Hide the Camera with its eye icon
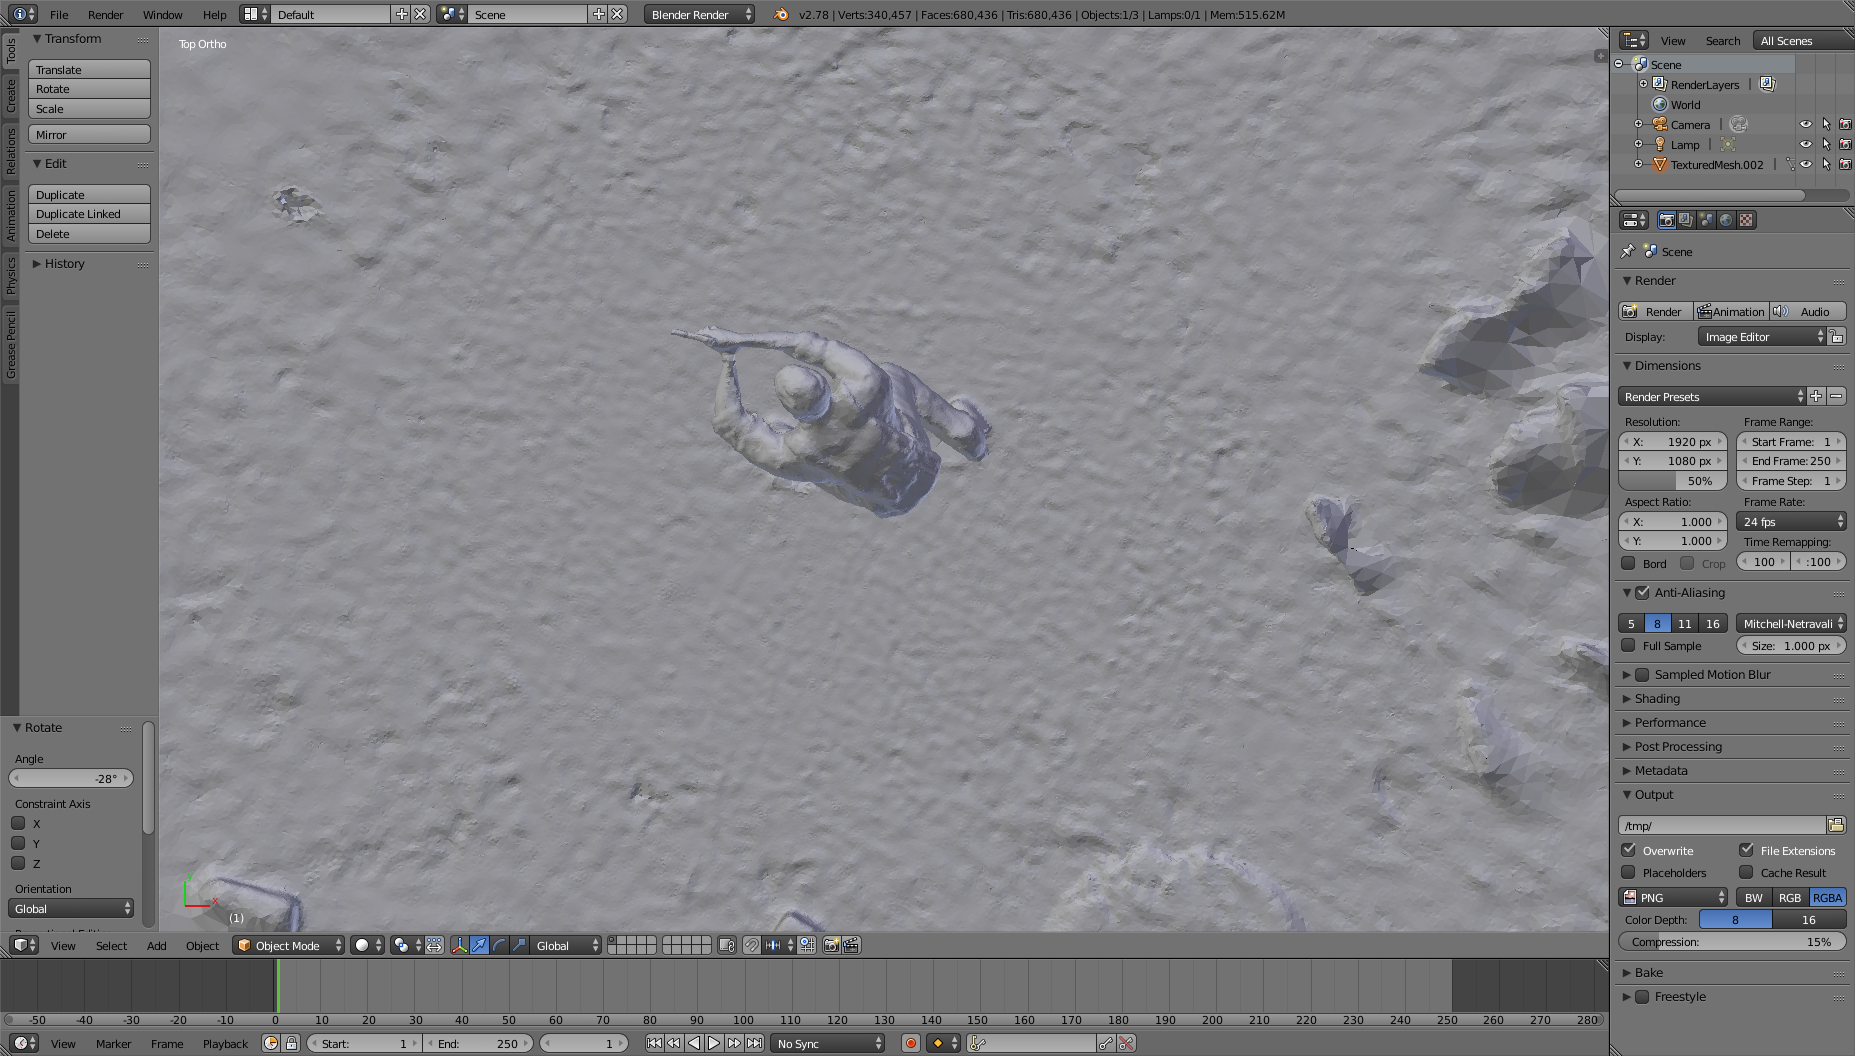Image resolution: width=1855 pixels, height=1056 pixels. [x=1806, y=125]
